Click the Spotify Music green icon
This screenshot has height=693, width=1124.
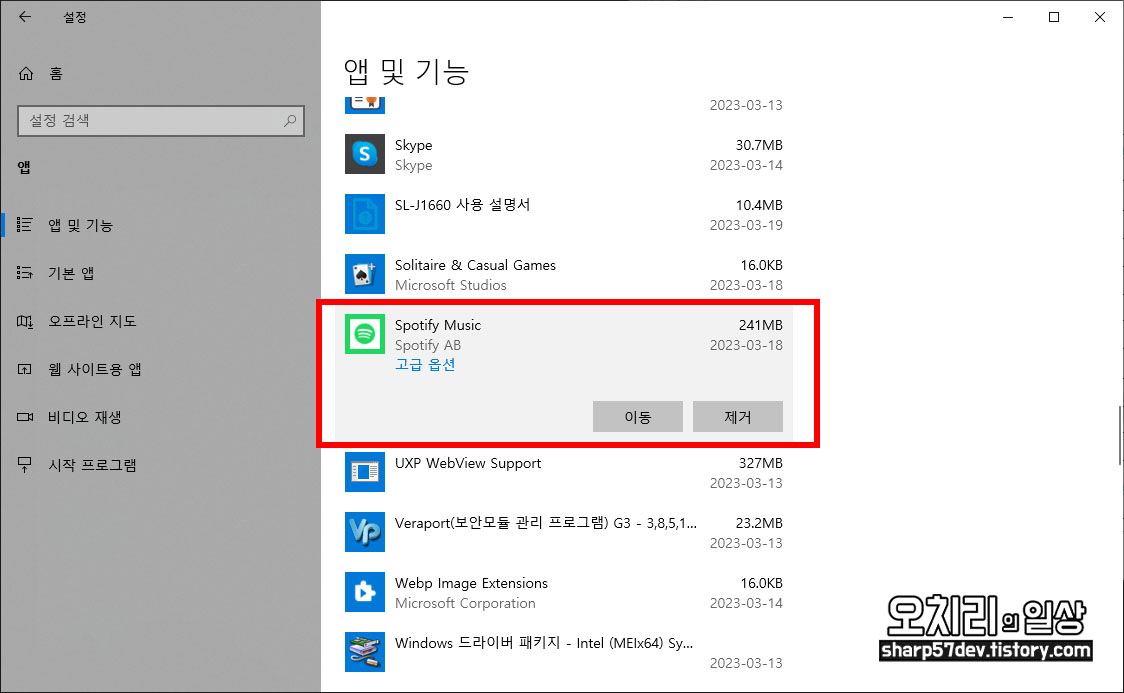tap(365, 334)
